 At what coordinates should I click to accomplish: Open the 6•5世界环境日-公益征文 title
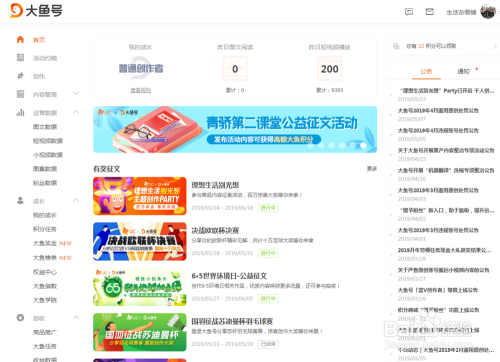tap(229, 276)
